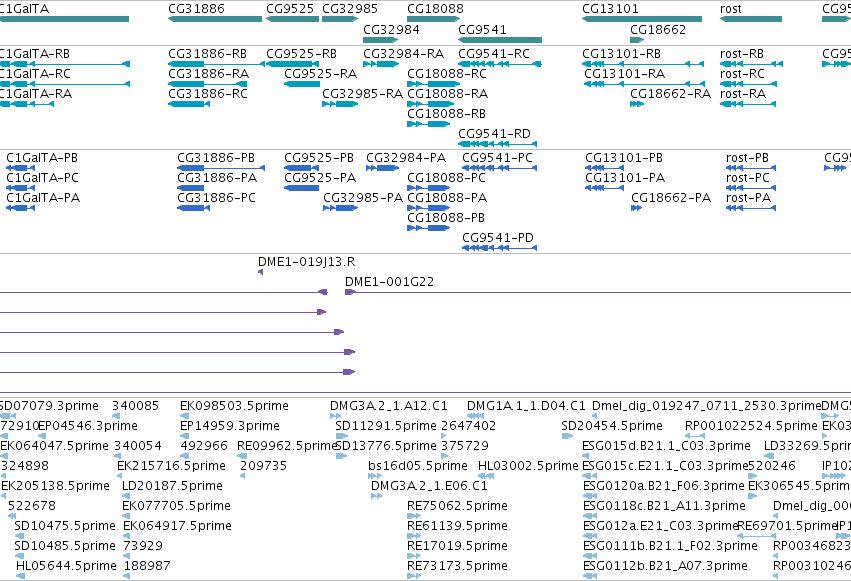The width and height of the screenshot is (851, 581).
Task: Click transcript CG9525-RB label
Action: tap(301, 54)
